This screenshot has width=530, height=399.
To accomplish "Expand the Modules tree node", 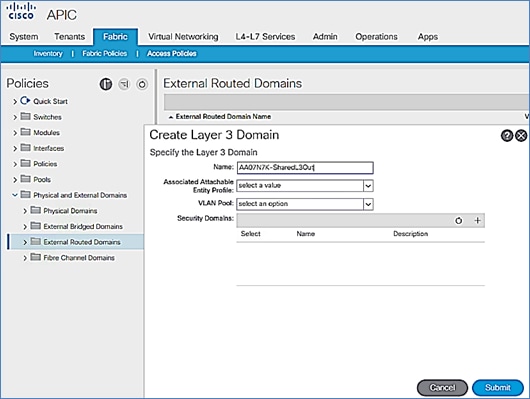I will (x=15, y=133).
